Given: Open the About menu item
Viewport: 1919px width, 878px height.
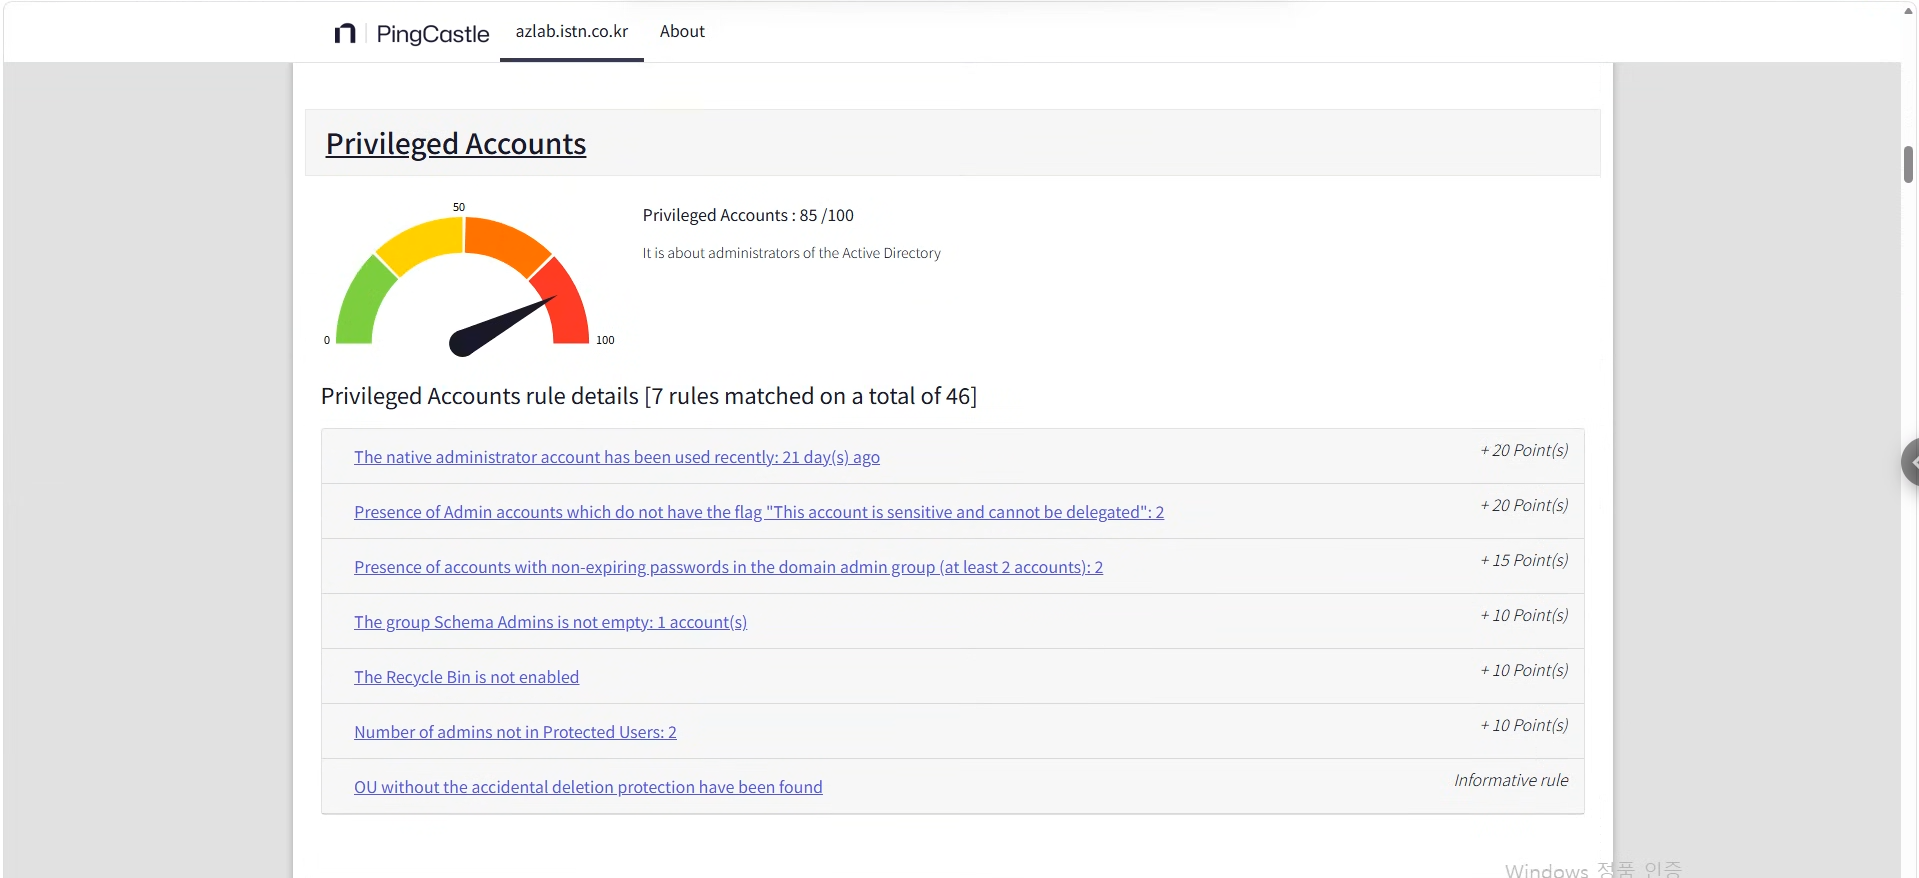Looking at the screenshot, I should [x=682, y=31].
